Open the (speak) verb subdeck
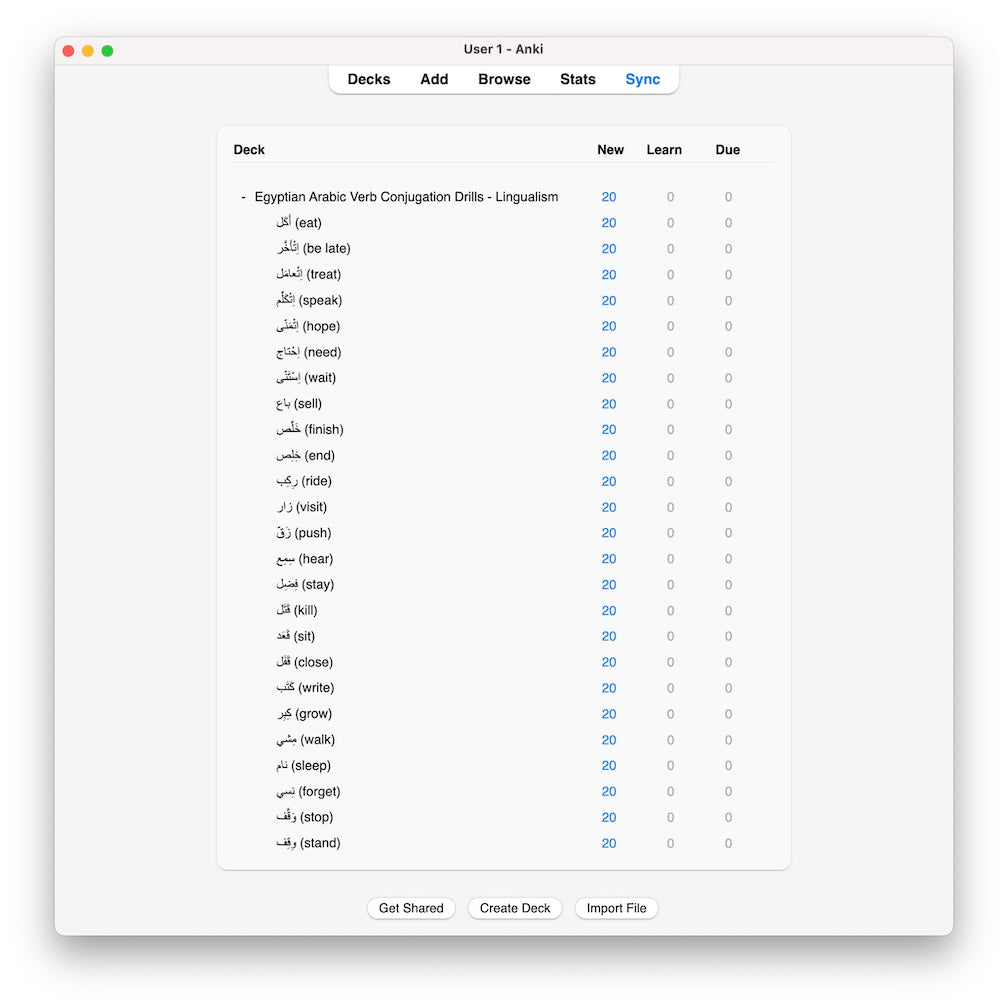 click(x=309, y=301)
